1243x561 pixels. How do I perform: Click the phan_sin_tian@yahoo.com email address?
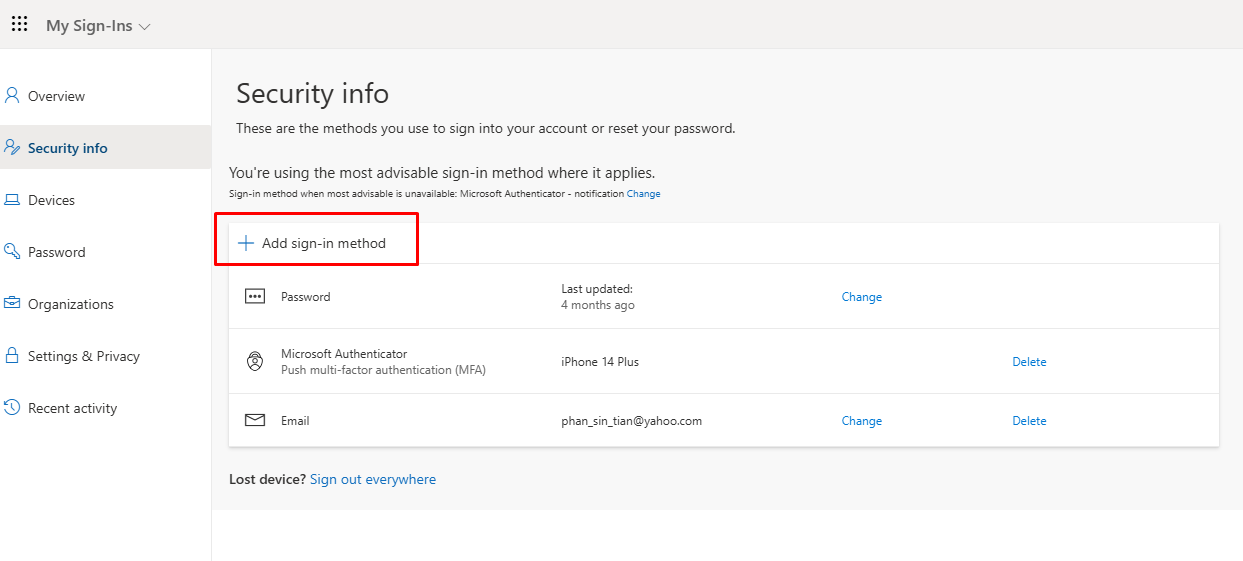(632, 421)
